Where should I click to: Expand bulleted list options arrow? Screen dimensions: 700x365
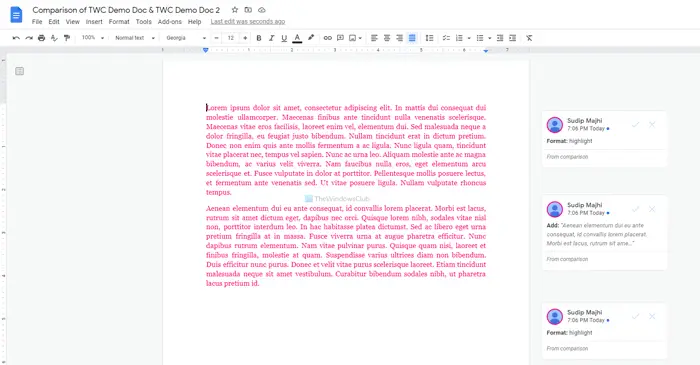490,38
